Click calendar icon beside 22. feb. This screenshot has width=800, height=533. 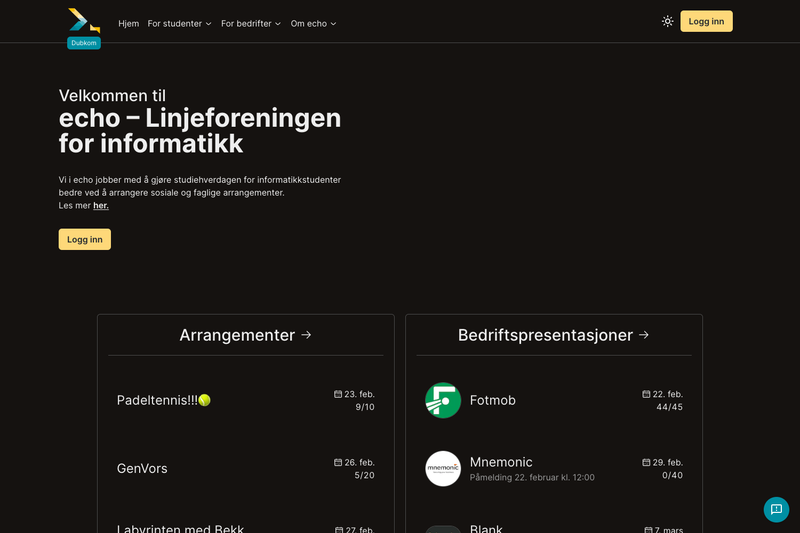pos(646,394)
